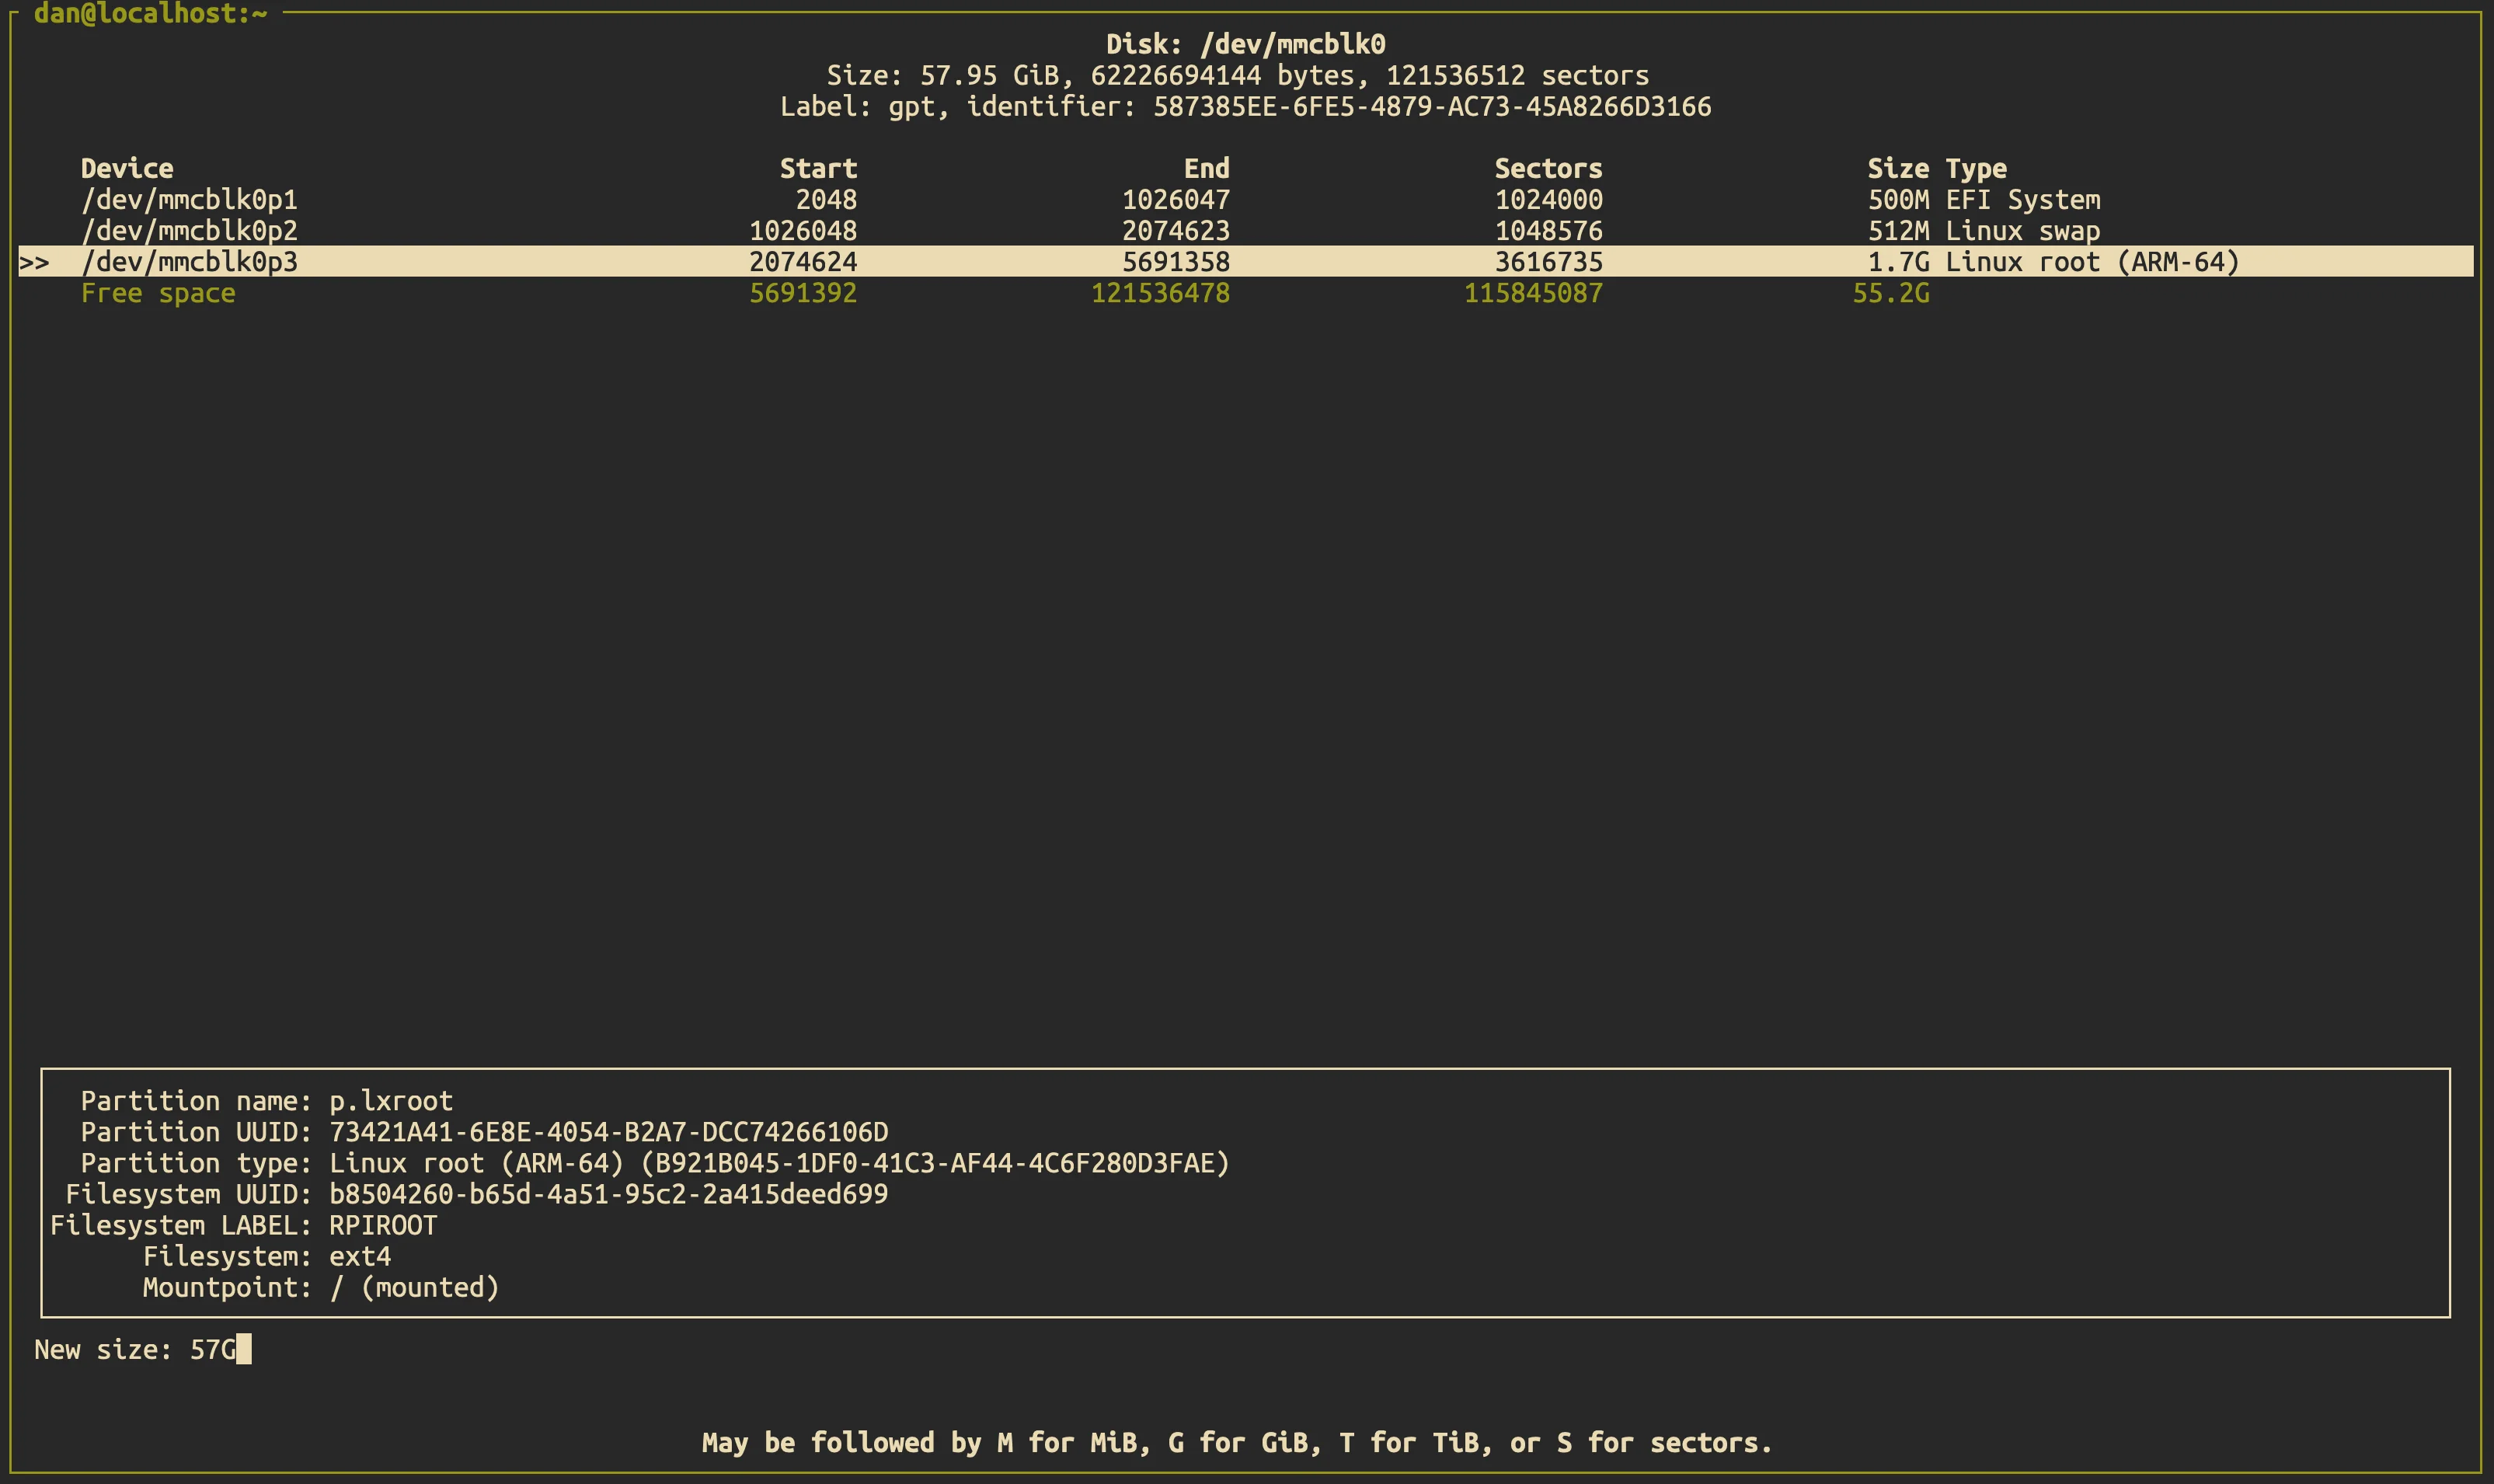Select the Free space row
Screen dimensions: 2494x1484
(x=158, y=293)
